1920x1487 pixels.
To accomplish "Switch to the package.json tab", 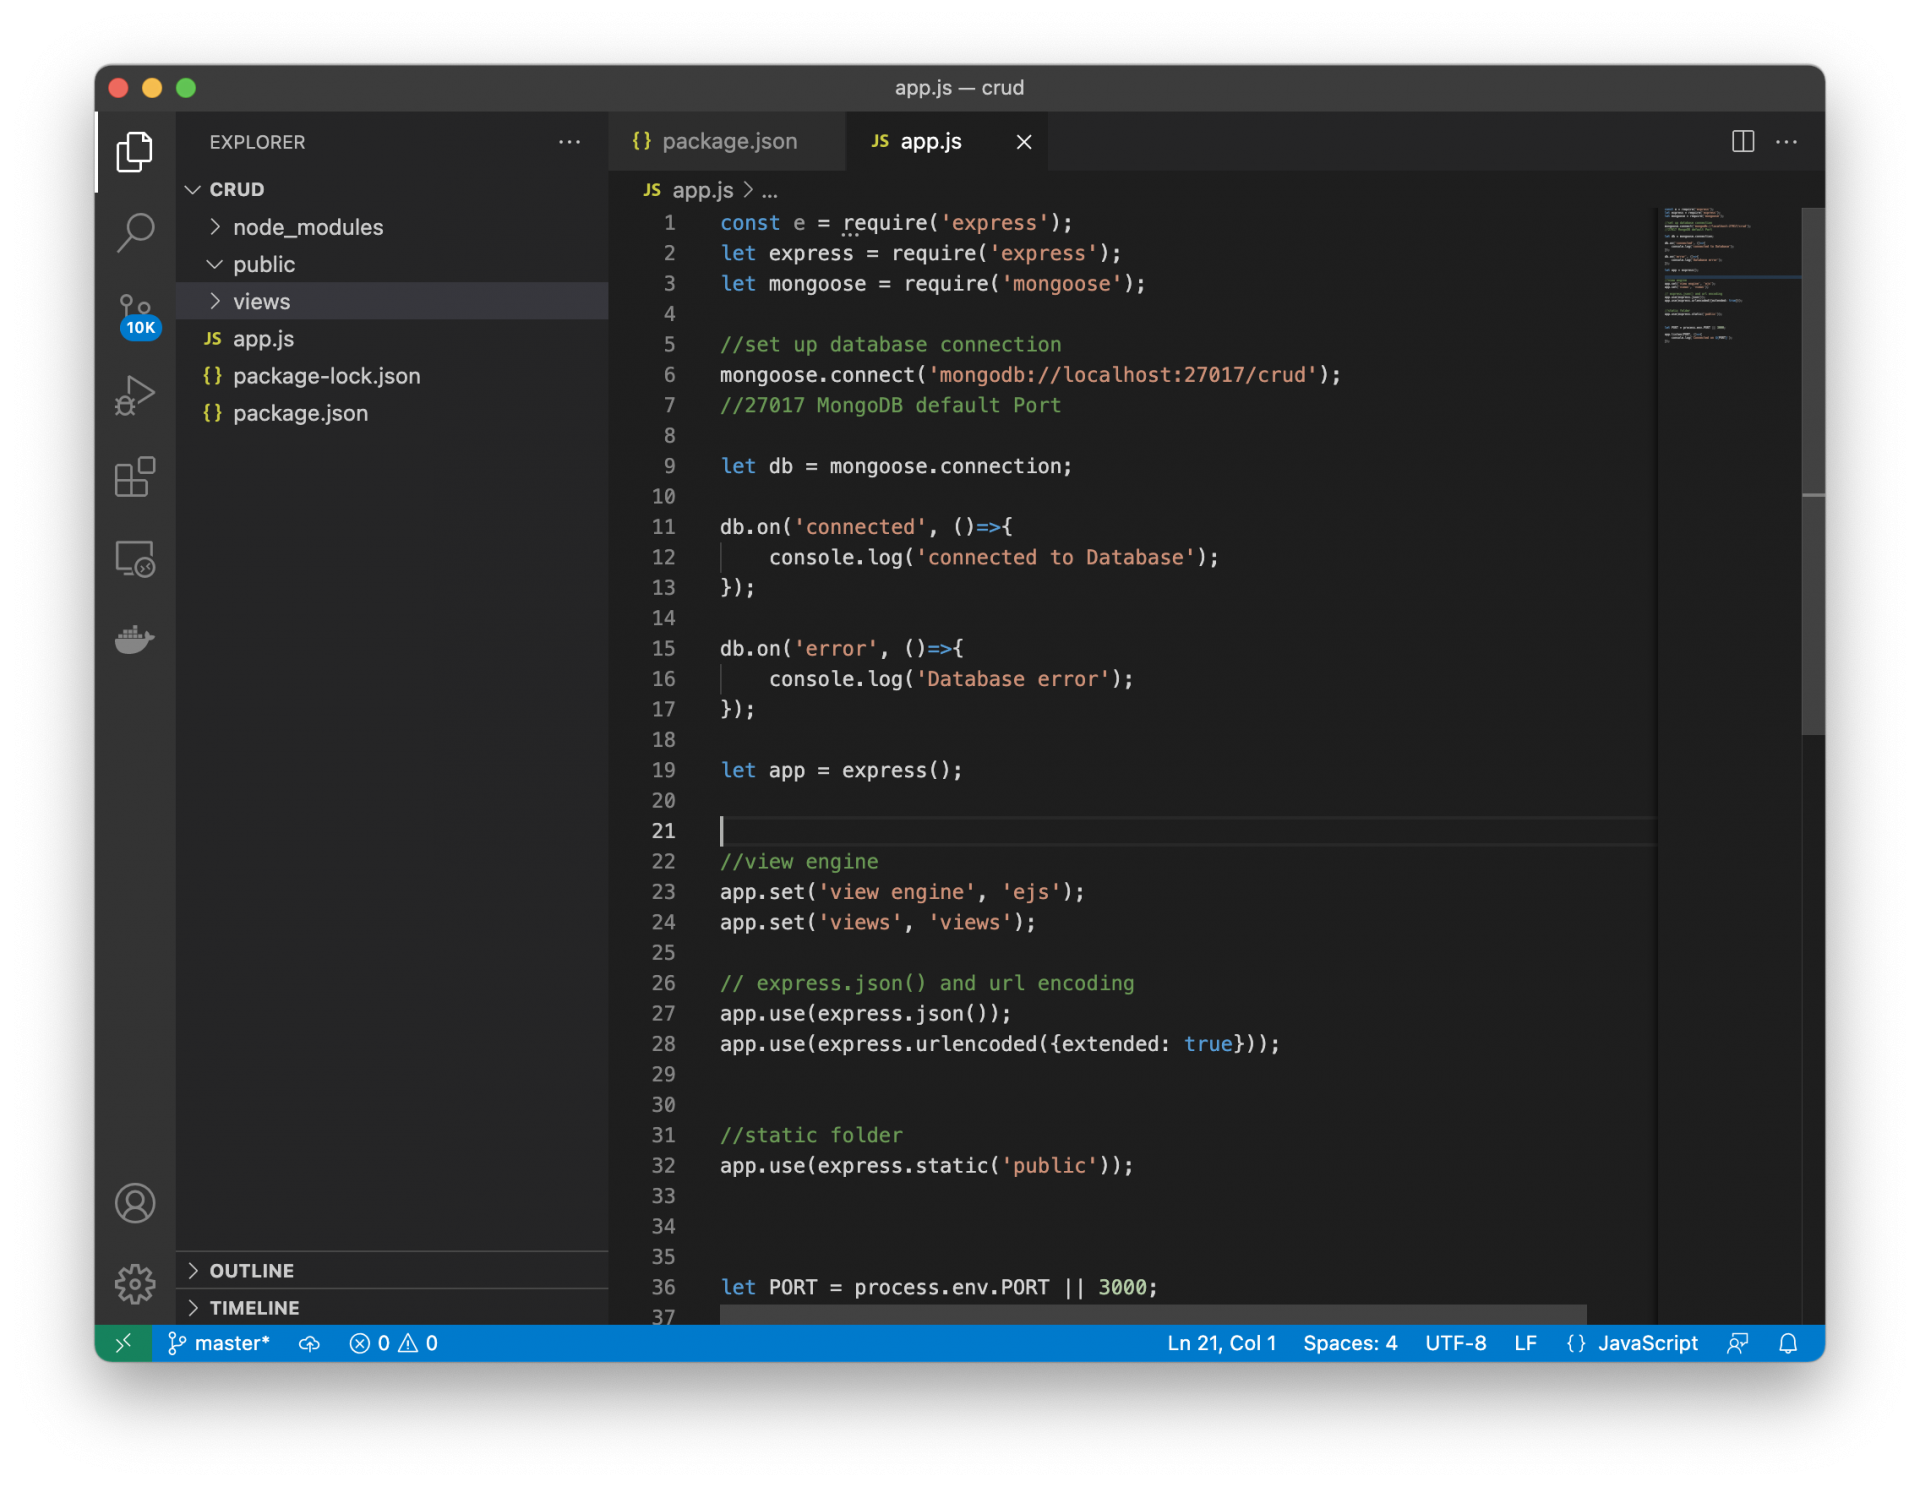I will [x=728, y=141].
